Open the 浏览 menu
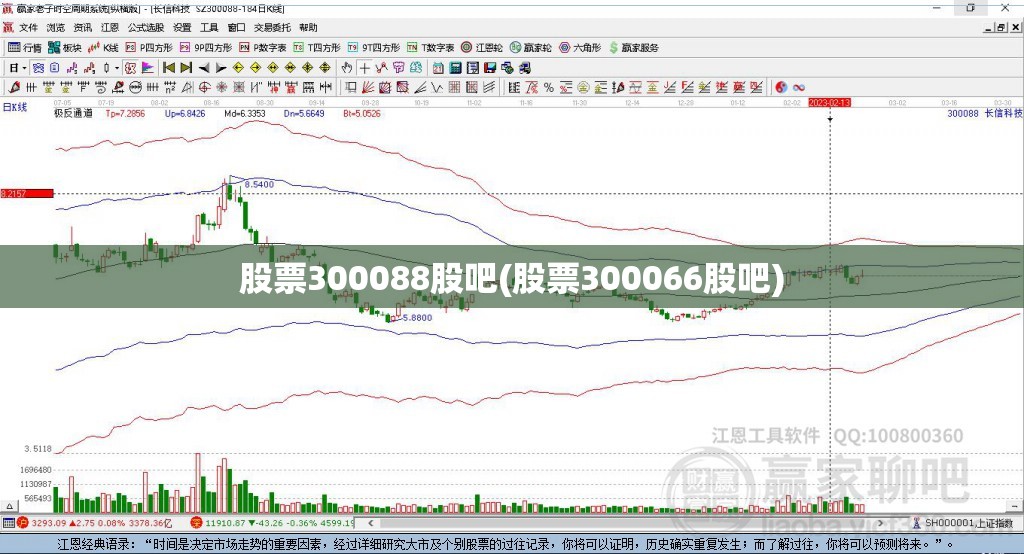Viewport: 1024px width, 554px height. coord(56,27)
